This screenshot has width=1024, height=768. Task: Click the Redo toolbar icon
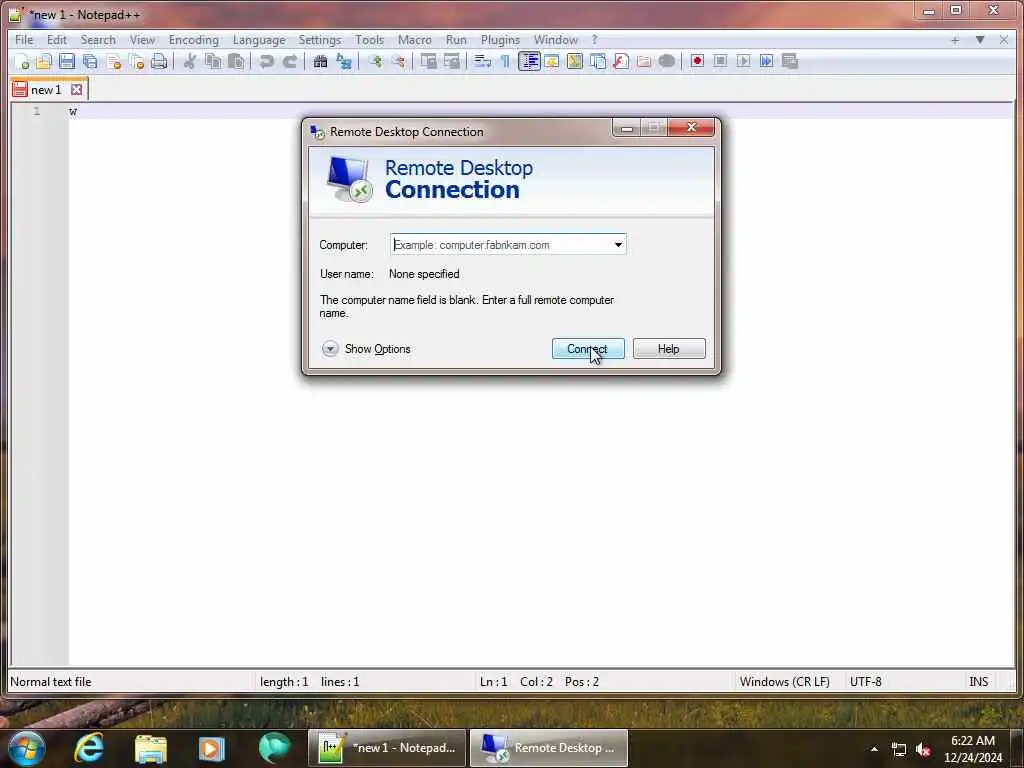click(x=290, y=61)
